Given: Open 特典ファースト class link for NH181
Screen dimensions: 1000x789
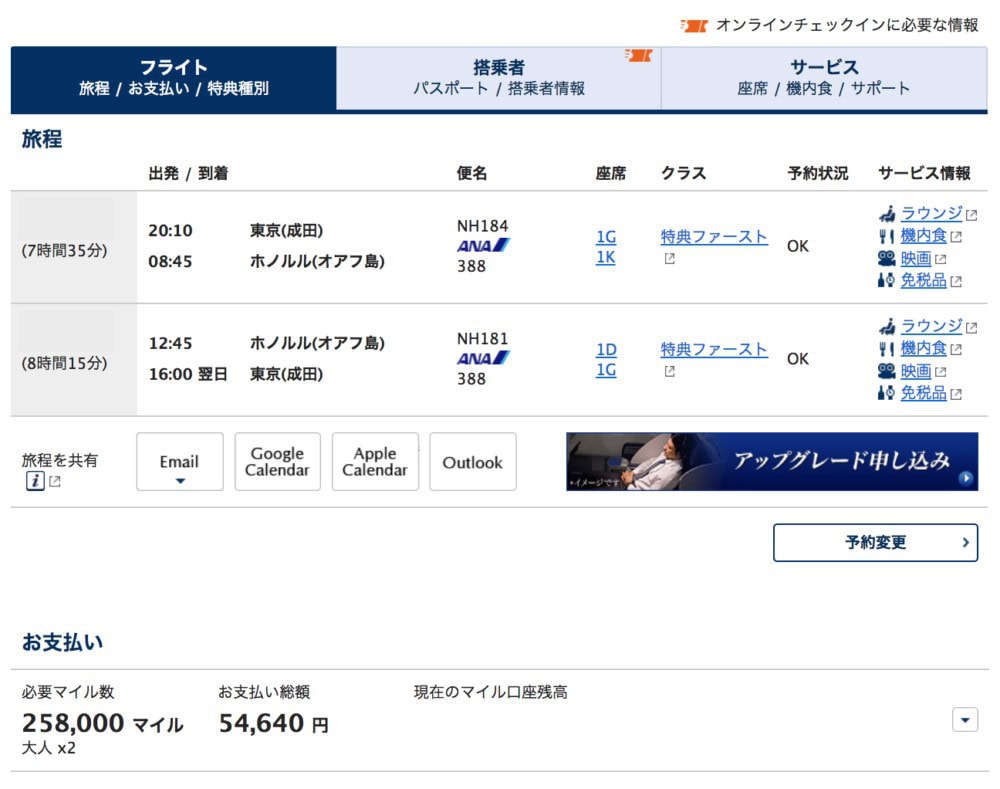Looking at the screenshot, I should (714, 350).
